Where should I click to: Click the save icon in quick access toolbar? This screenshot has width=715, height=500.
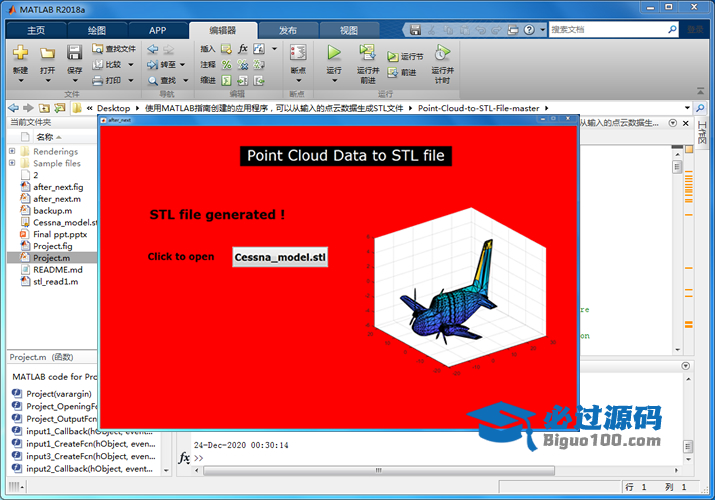[415, 30]
